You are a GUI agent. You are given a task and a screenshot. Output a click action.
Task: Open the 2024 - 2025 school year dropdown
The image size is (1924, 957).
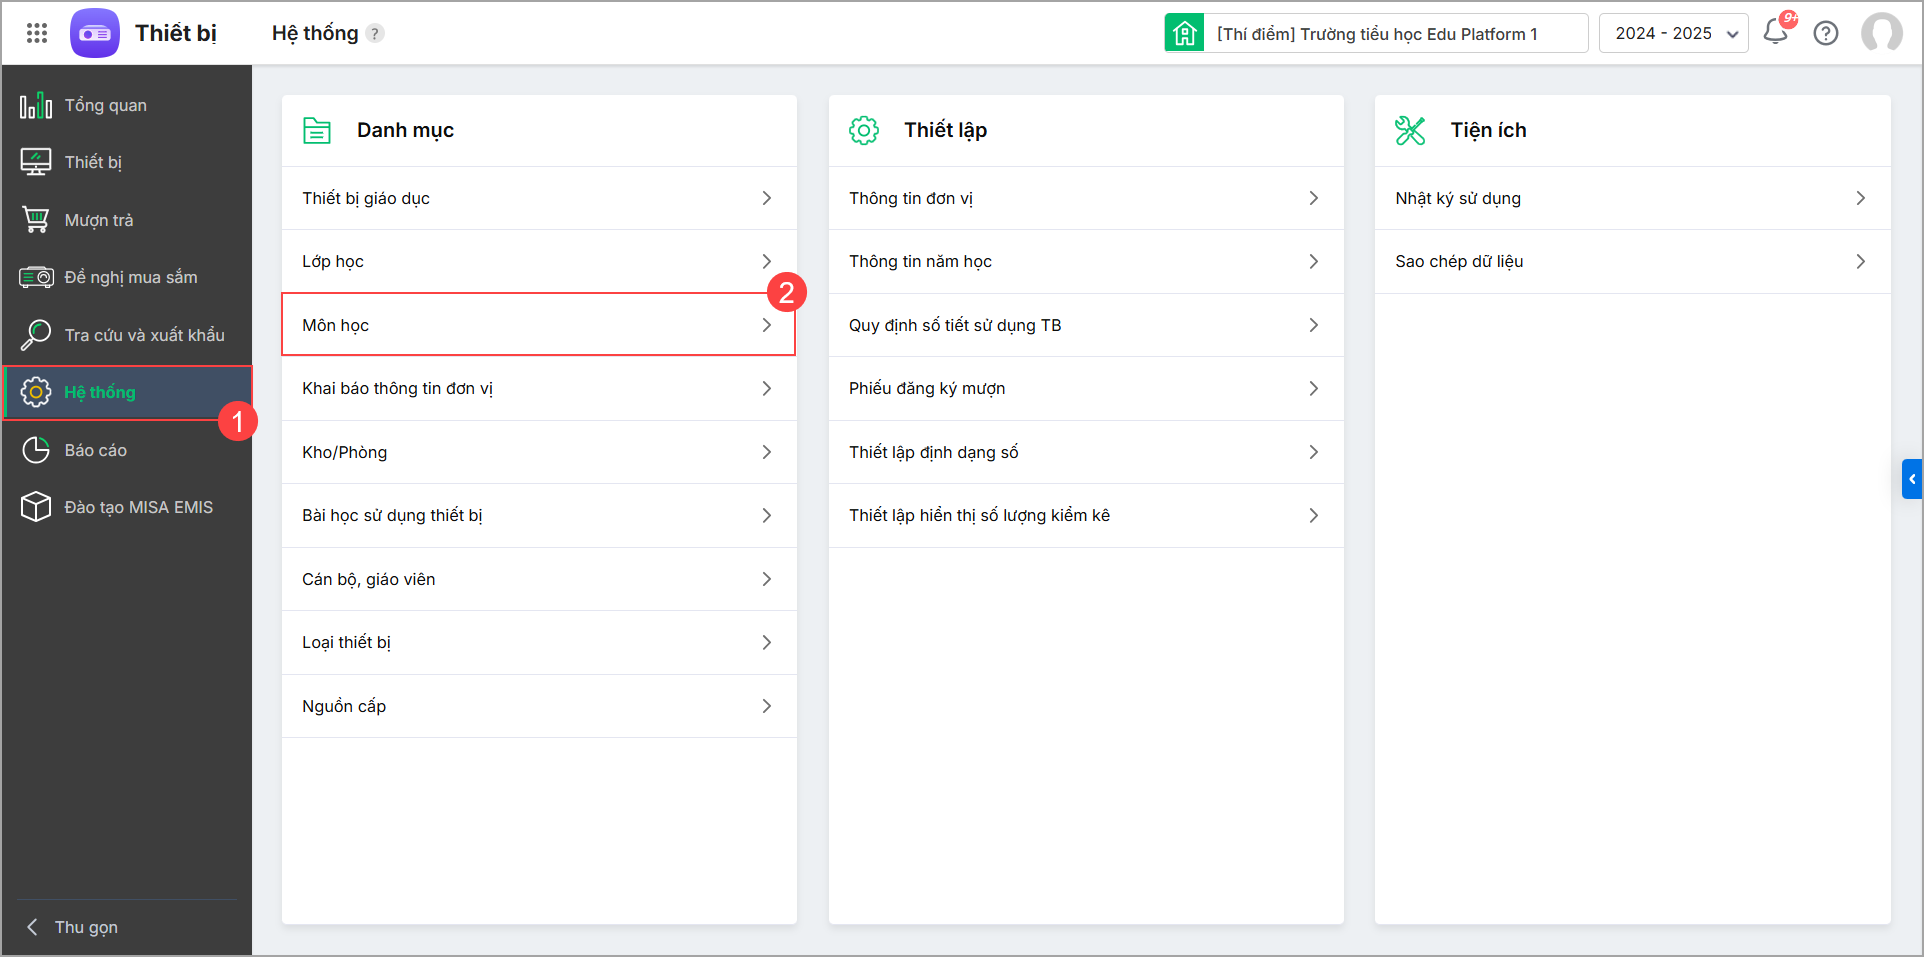pos(1673,33)
